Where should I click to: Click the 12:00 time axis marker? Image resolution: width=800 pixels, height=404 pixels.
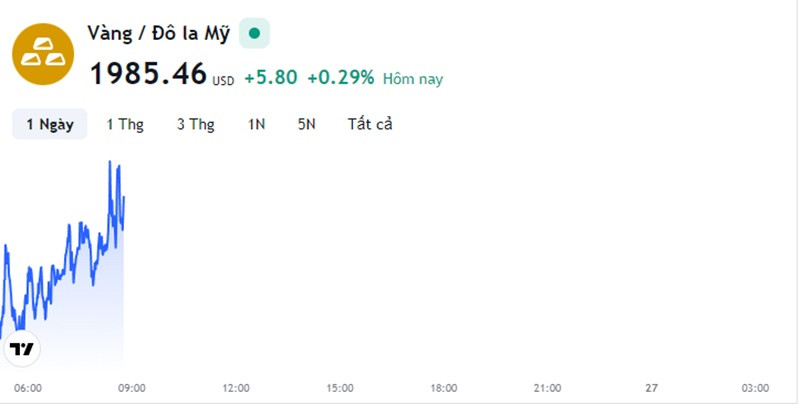(x=236, y=388)
